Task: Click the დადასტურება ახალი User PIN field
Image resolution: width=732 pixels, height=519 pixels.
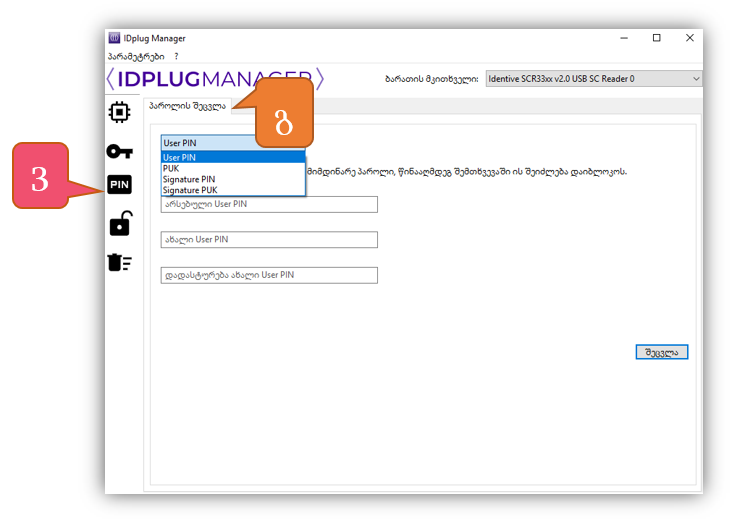Action: [269, 275]
